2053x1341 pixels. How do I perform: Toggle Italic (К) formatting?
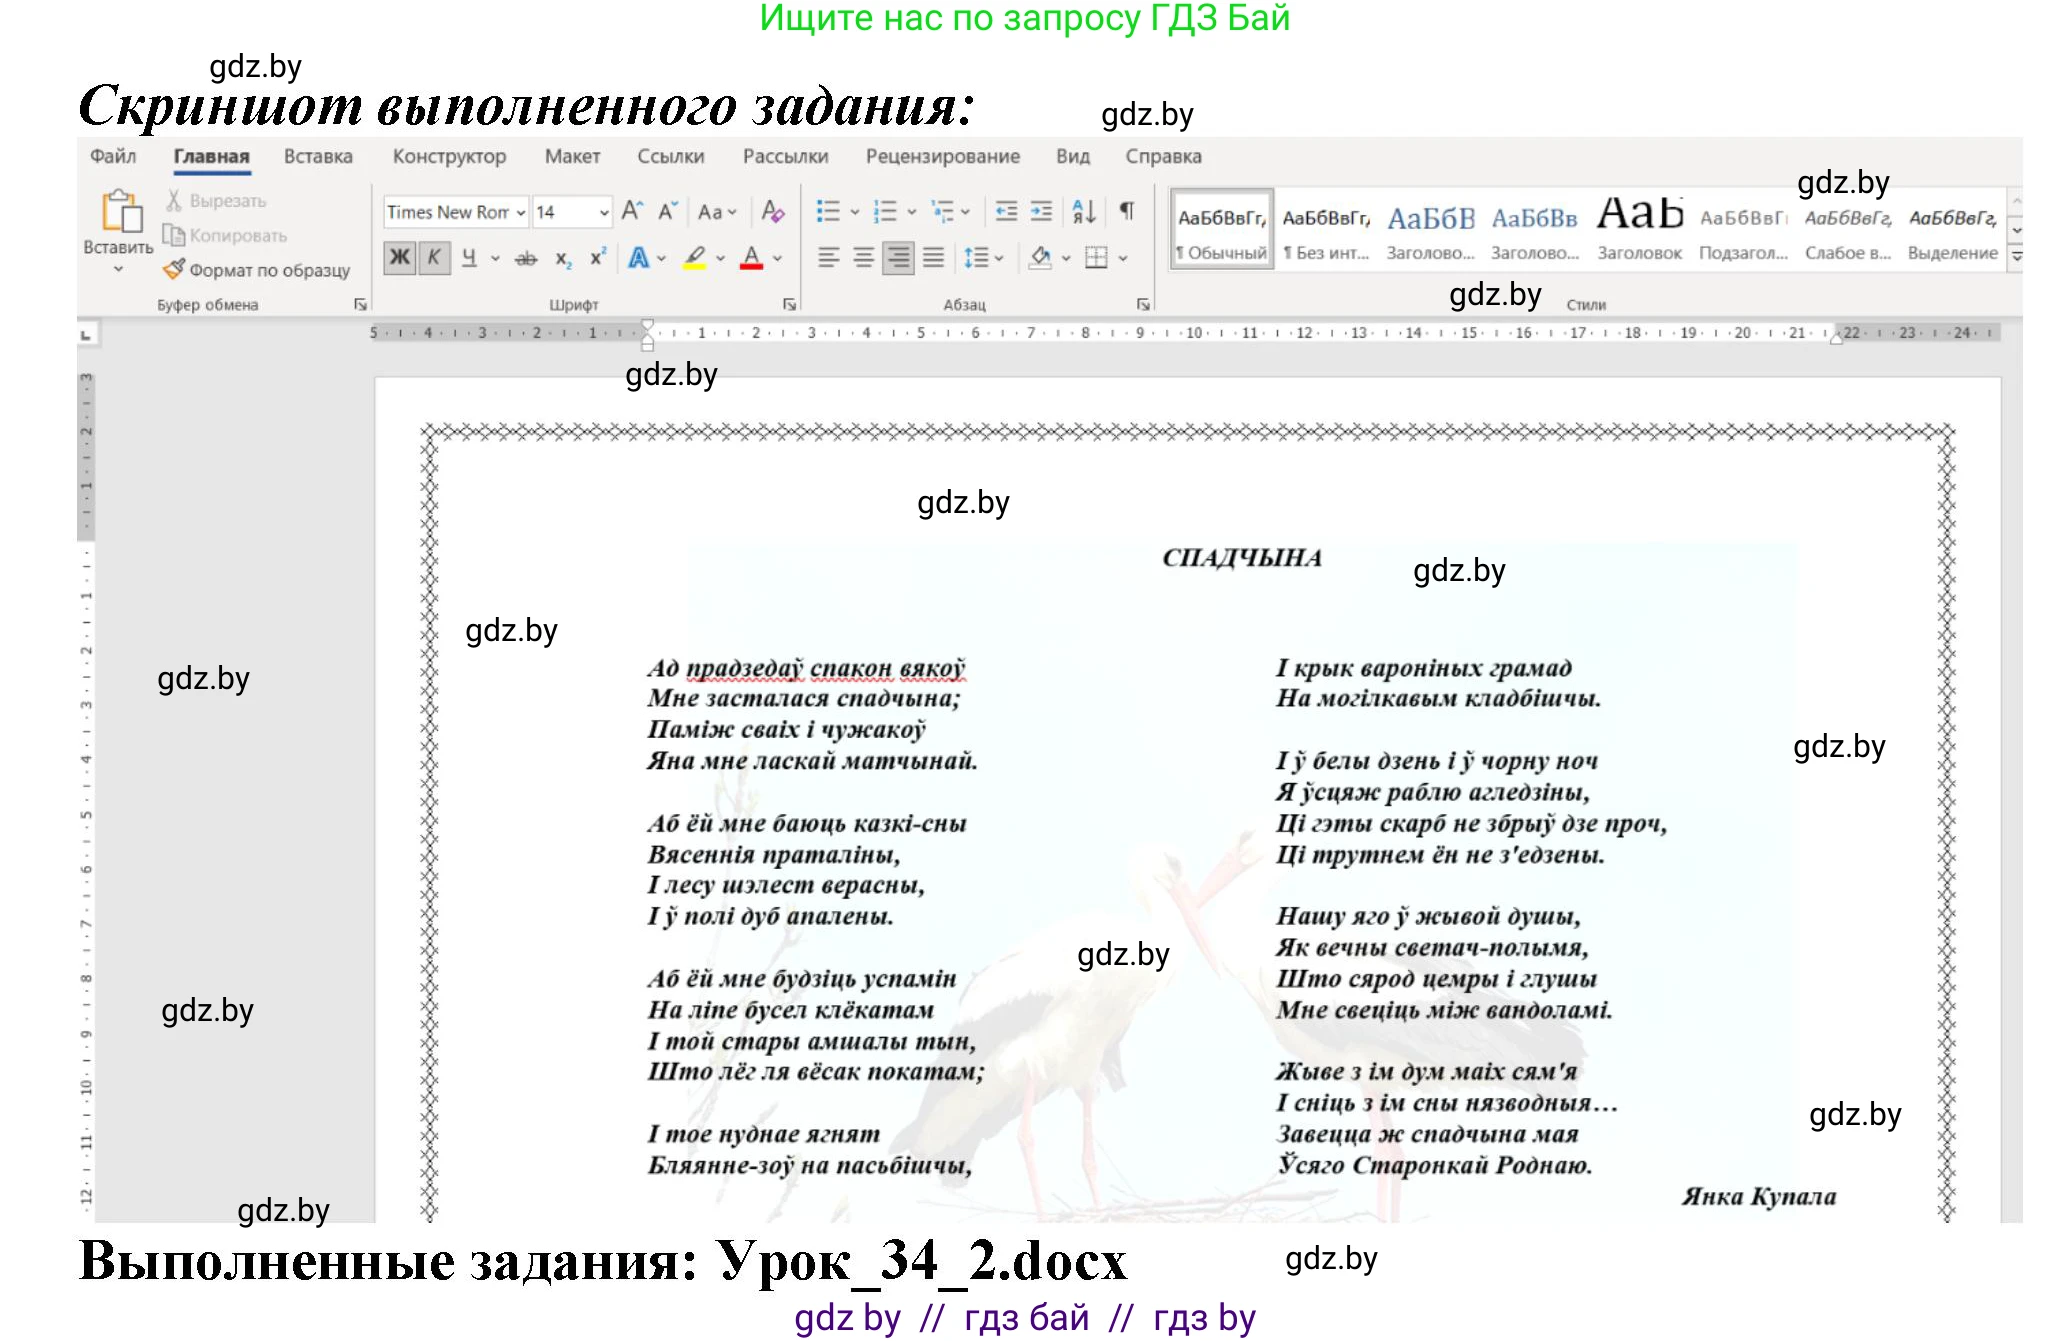point(434,258)
